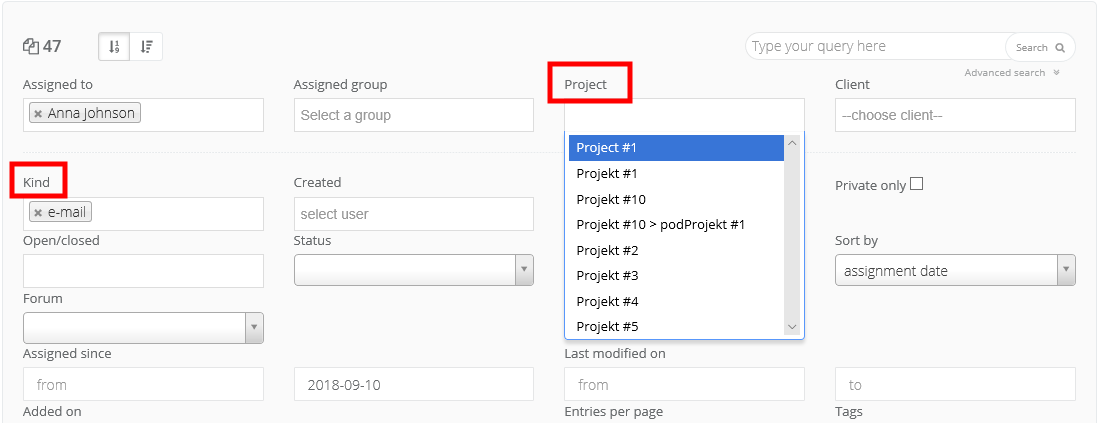Toggle the Private only checkbox

(916, 184)
